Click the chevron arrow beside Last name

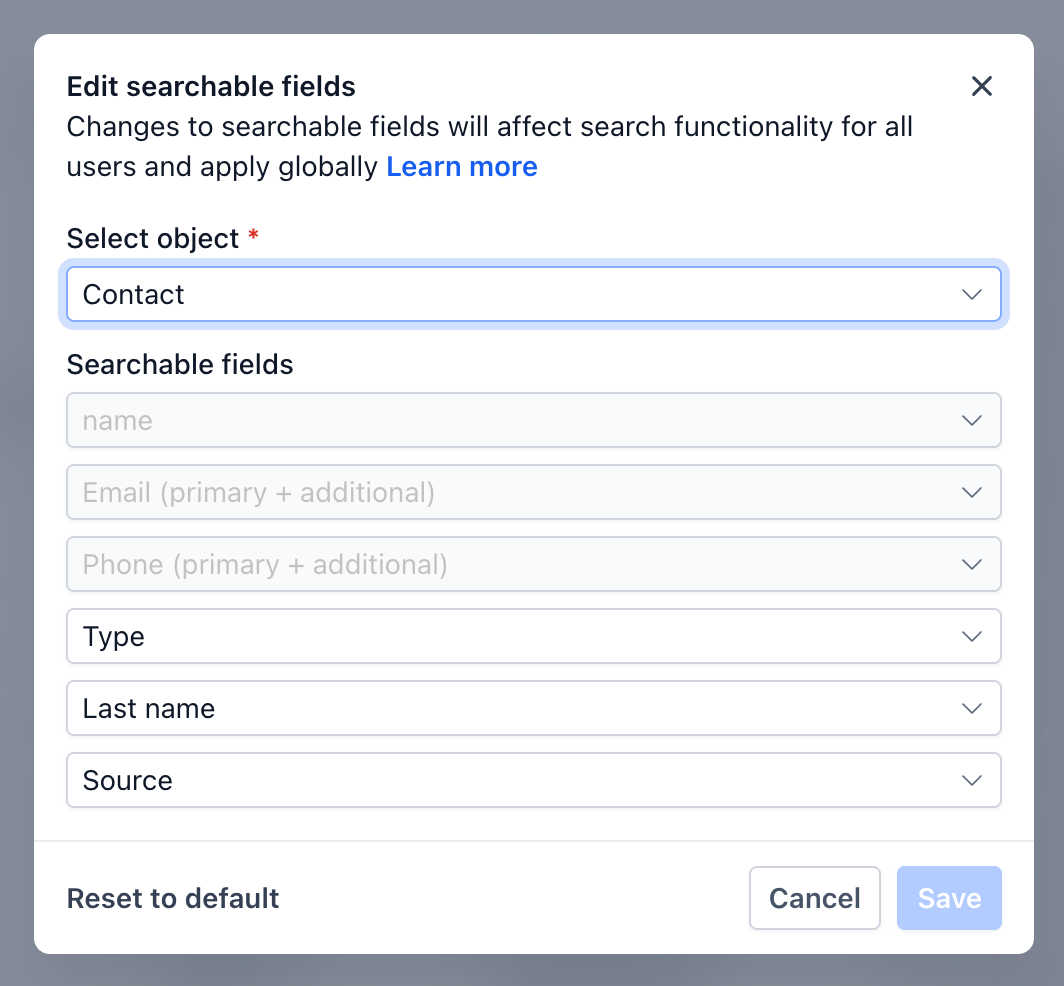971,708
